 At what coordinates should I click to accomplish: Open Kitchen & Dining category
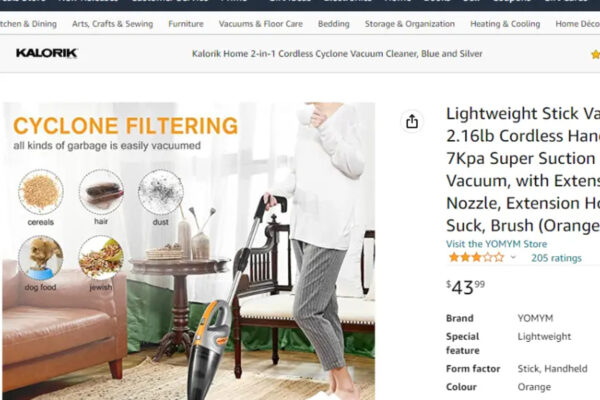[x=28, y=24]
